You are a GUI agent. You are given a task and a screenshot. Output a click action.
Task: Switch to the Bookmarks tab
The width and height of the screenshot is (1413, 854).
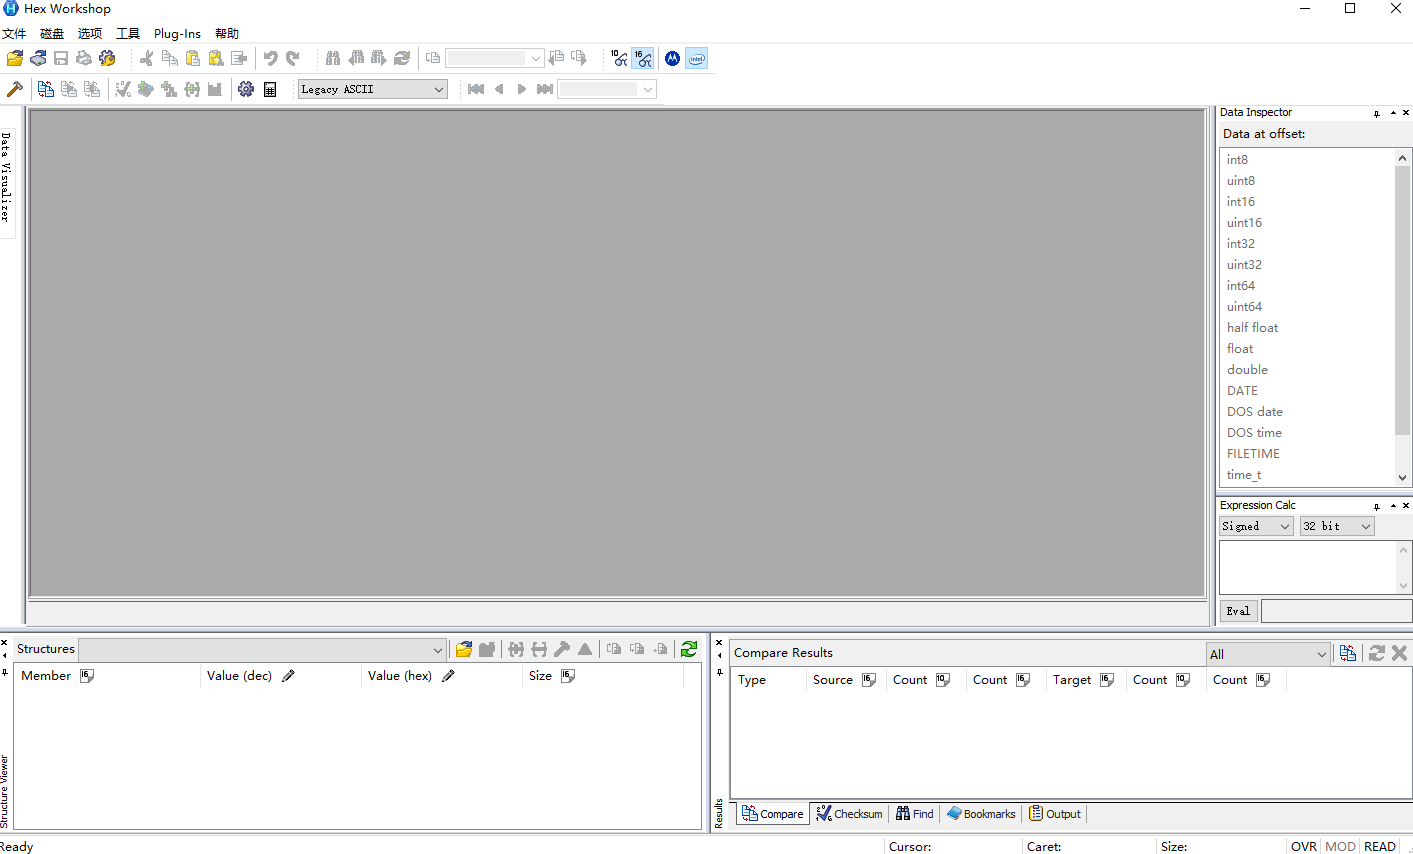pyautogui.click(x=981, y=814)
